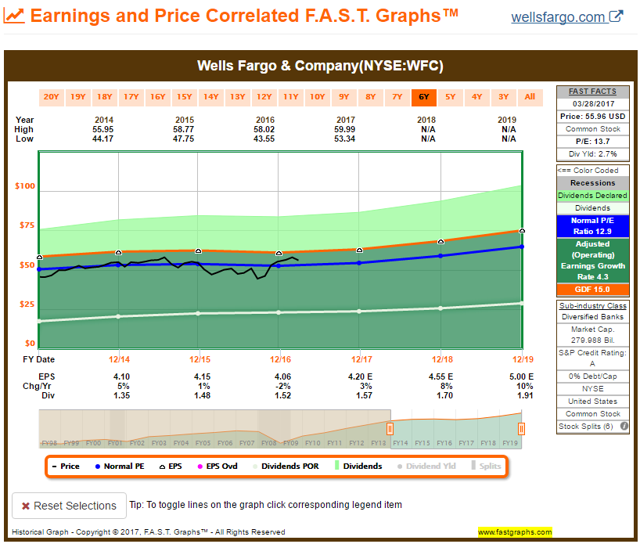
Task: Click the left orange range slider handle
Action: coord(390,429)
